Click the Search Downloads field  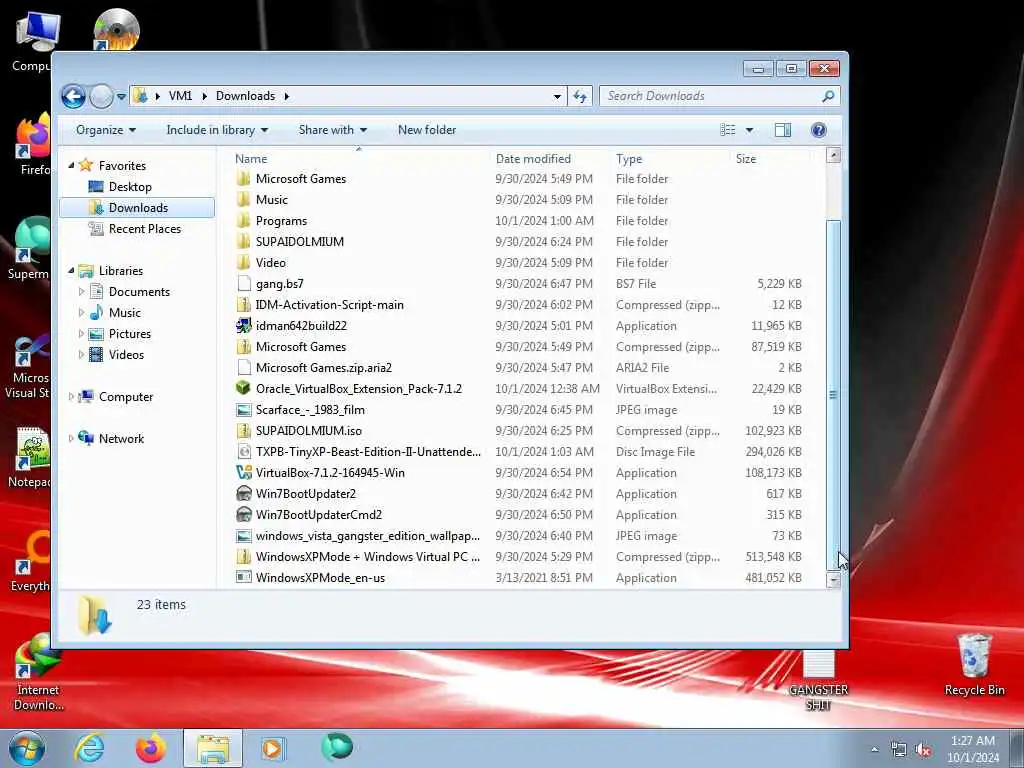(x=720, y=97)
